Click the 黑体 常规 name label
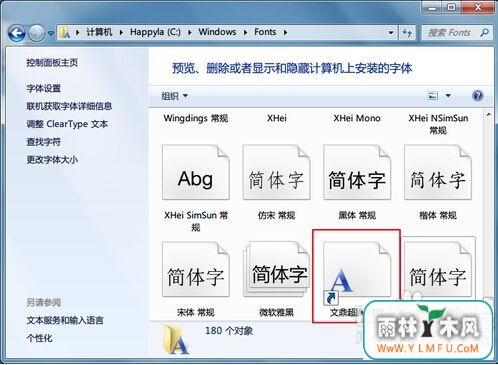Viewport: 498px width, 365px height. click(x=357, y=215)
